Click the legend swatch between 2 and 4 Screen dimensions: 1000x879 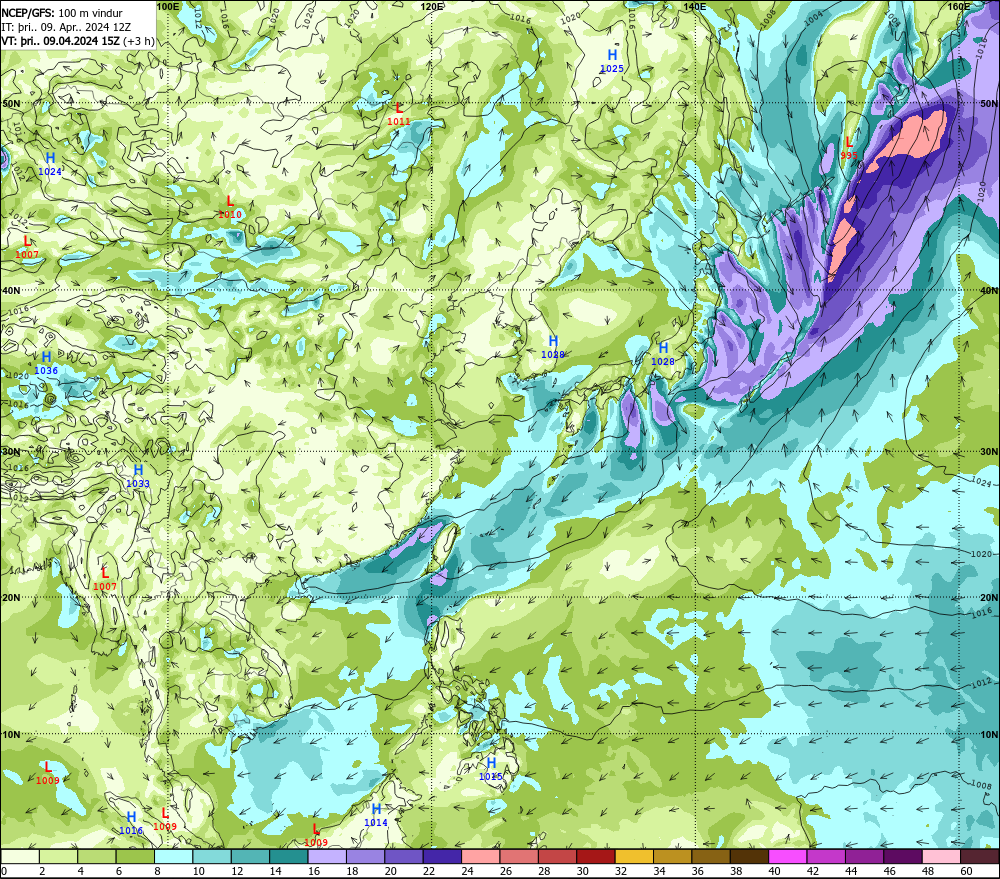[58, 856]
